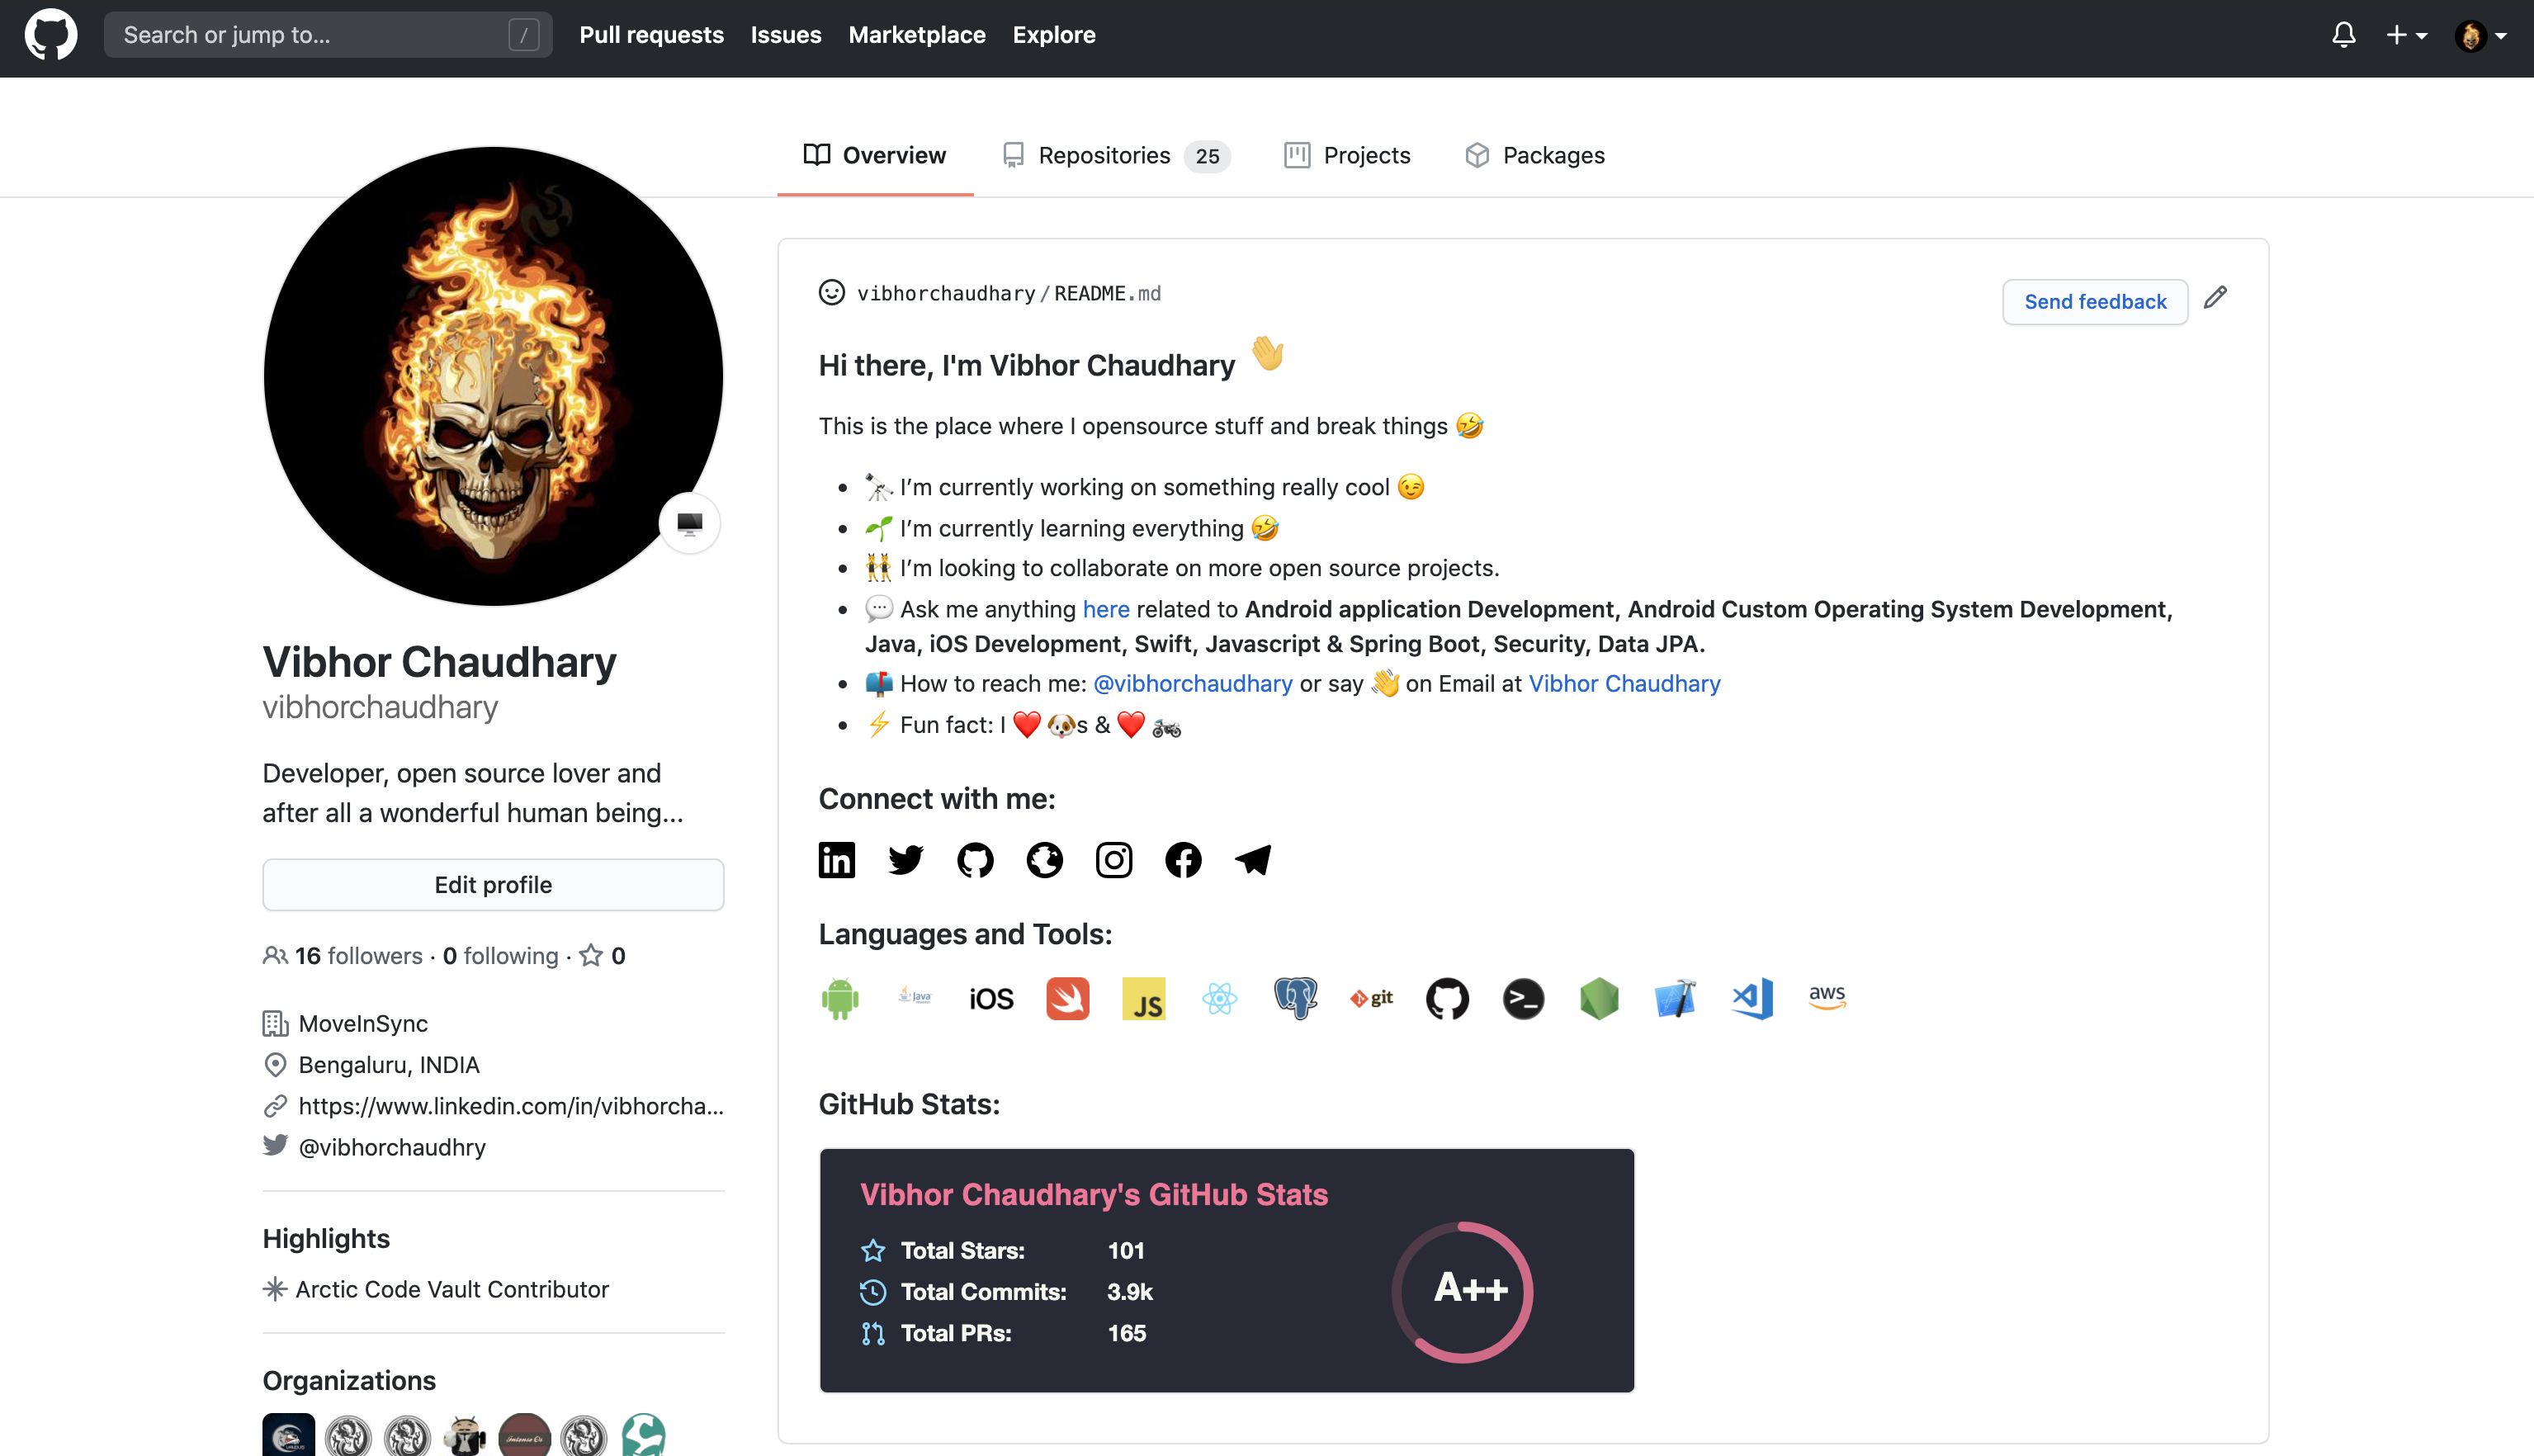The width and height of the screenshot is (2534, 1456).
Task: Click the Instagram icon in Connect section
Action: pyautogui.click(x=1114, y=860)
